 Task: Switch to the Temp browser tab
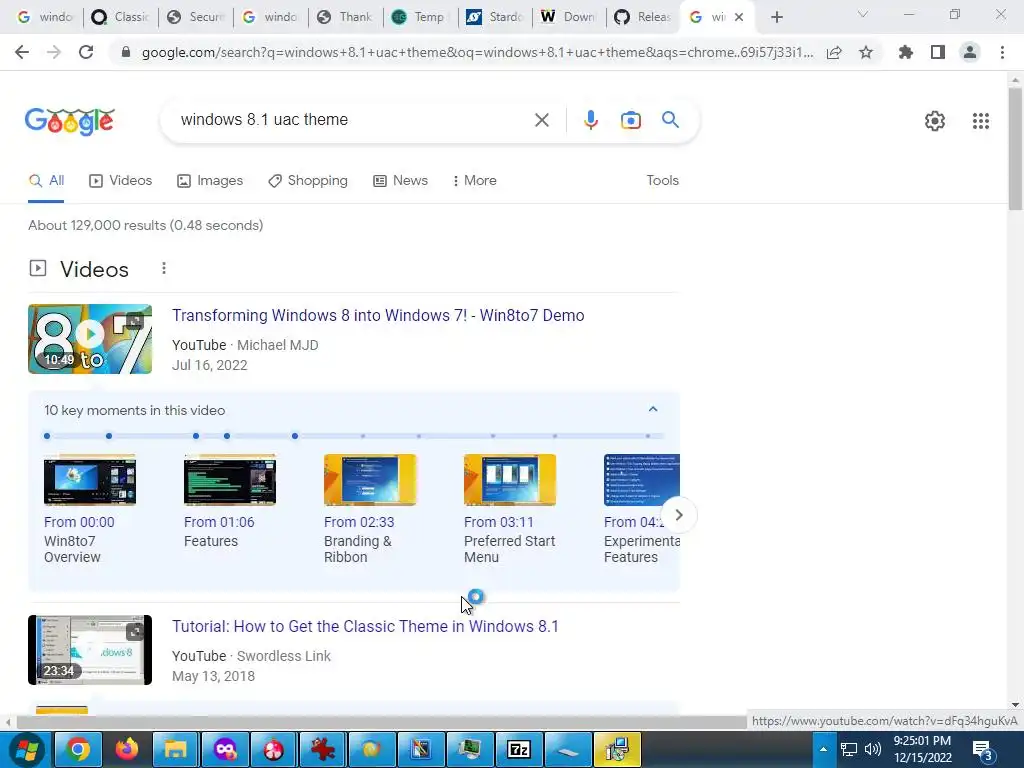(x=420, y=17)
